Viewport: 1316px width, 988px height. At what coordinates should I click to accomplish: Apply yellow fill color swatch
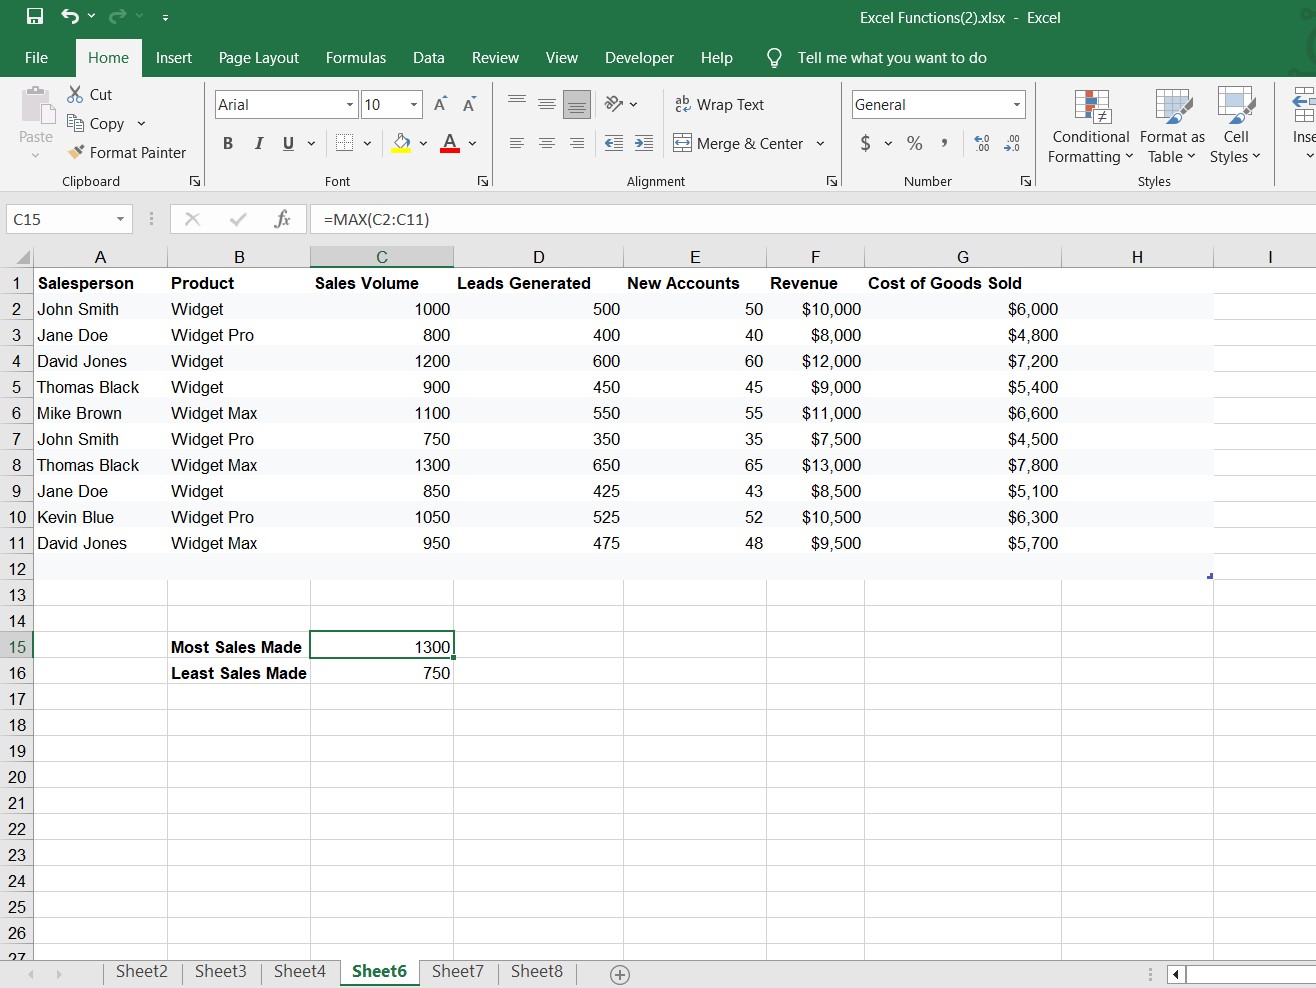coord(402,143)
